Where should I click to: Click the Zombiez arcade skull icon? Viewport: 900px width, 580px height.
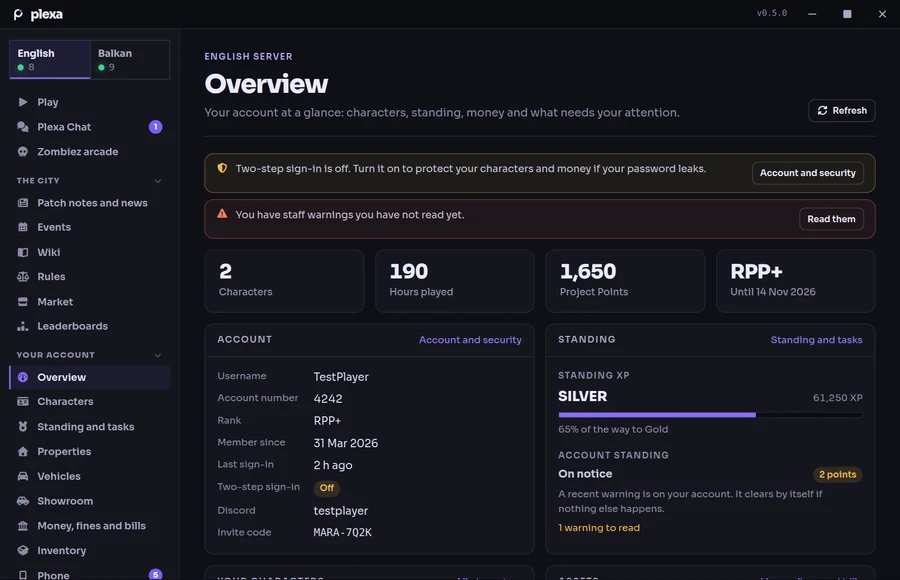point(23,152)
